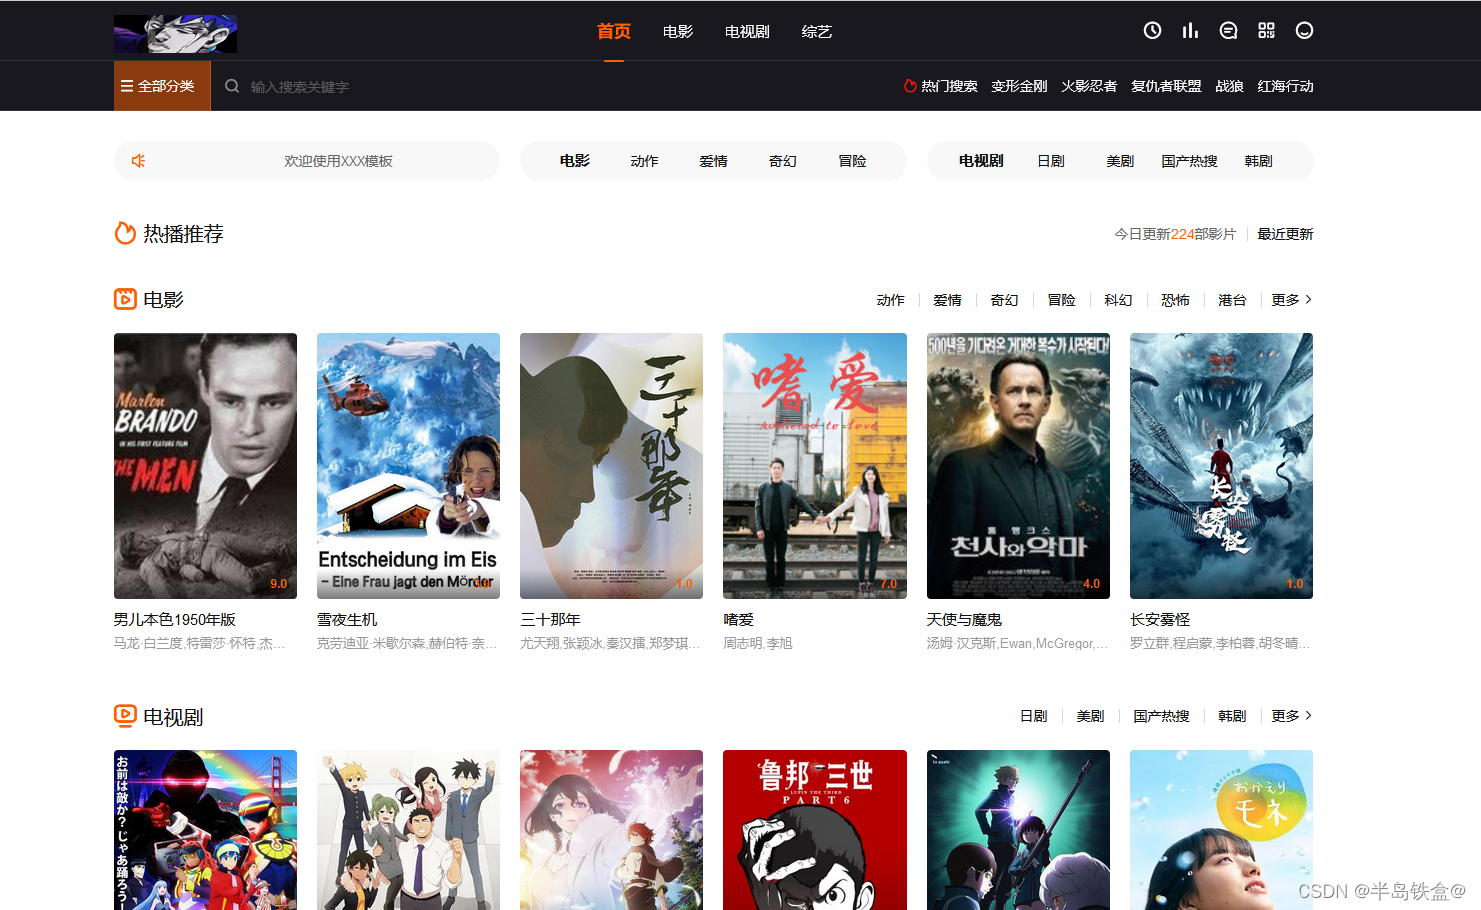Click the site logo image
Image resolution: width=1481 pixels, height=910 pixels.
pyautogui.click(x=175, y=34)
